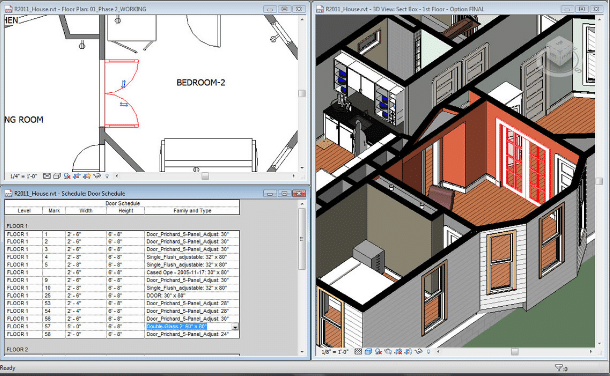Screen dimensions: 610x376
Task: Select the DOOR: 30" x 80" type cell
Action: pyautogui.click(x=192, y=296)
